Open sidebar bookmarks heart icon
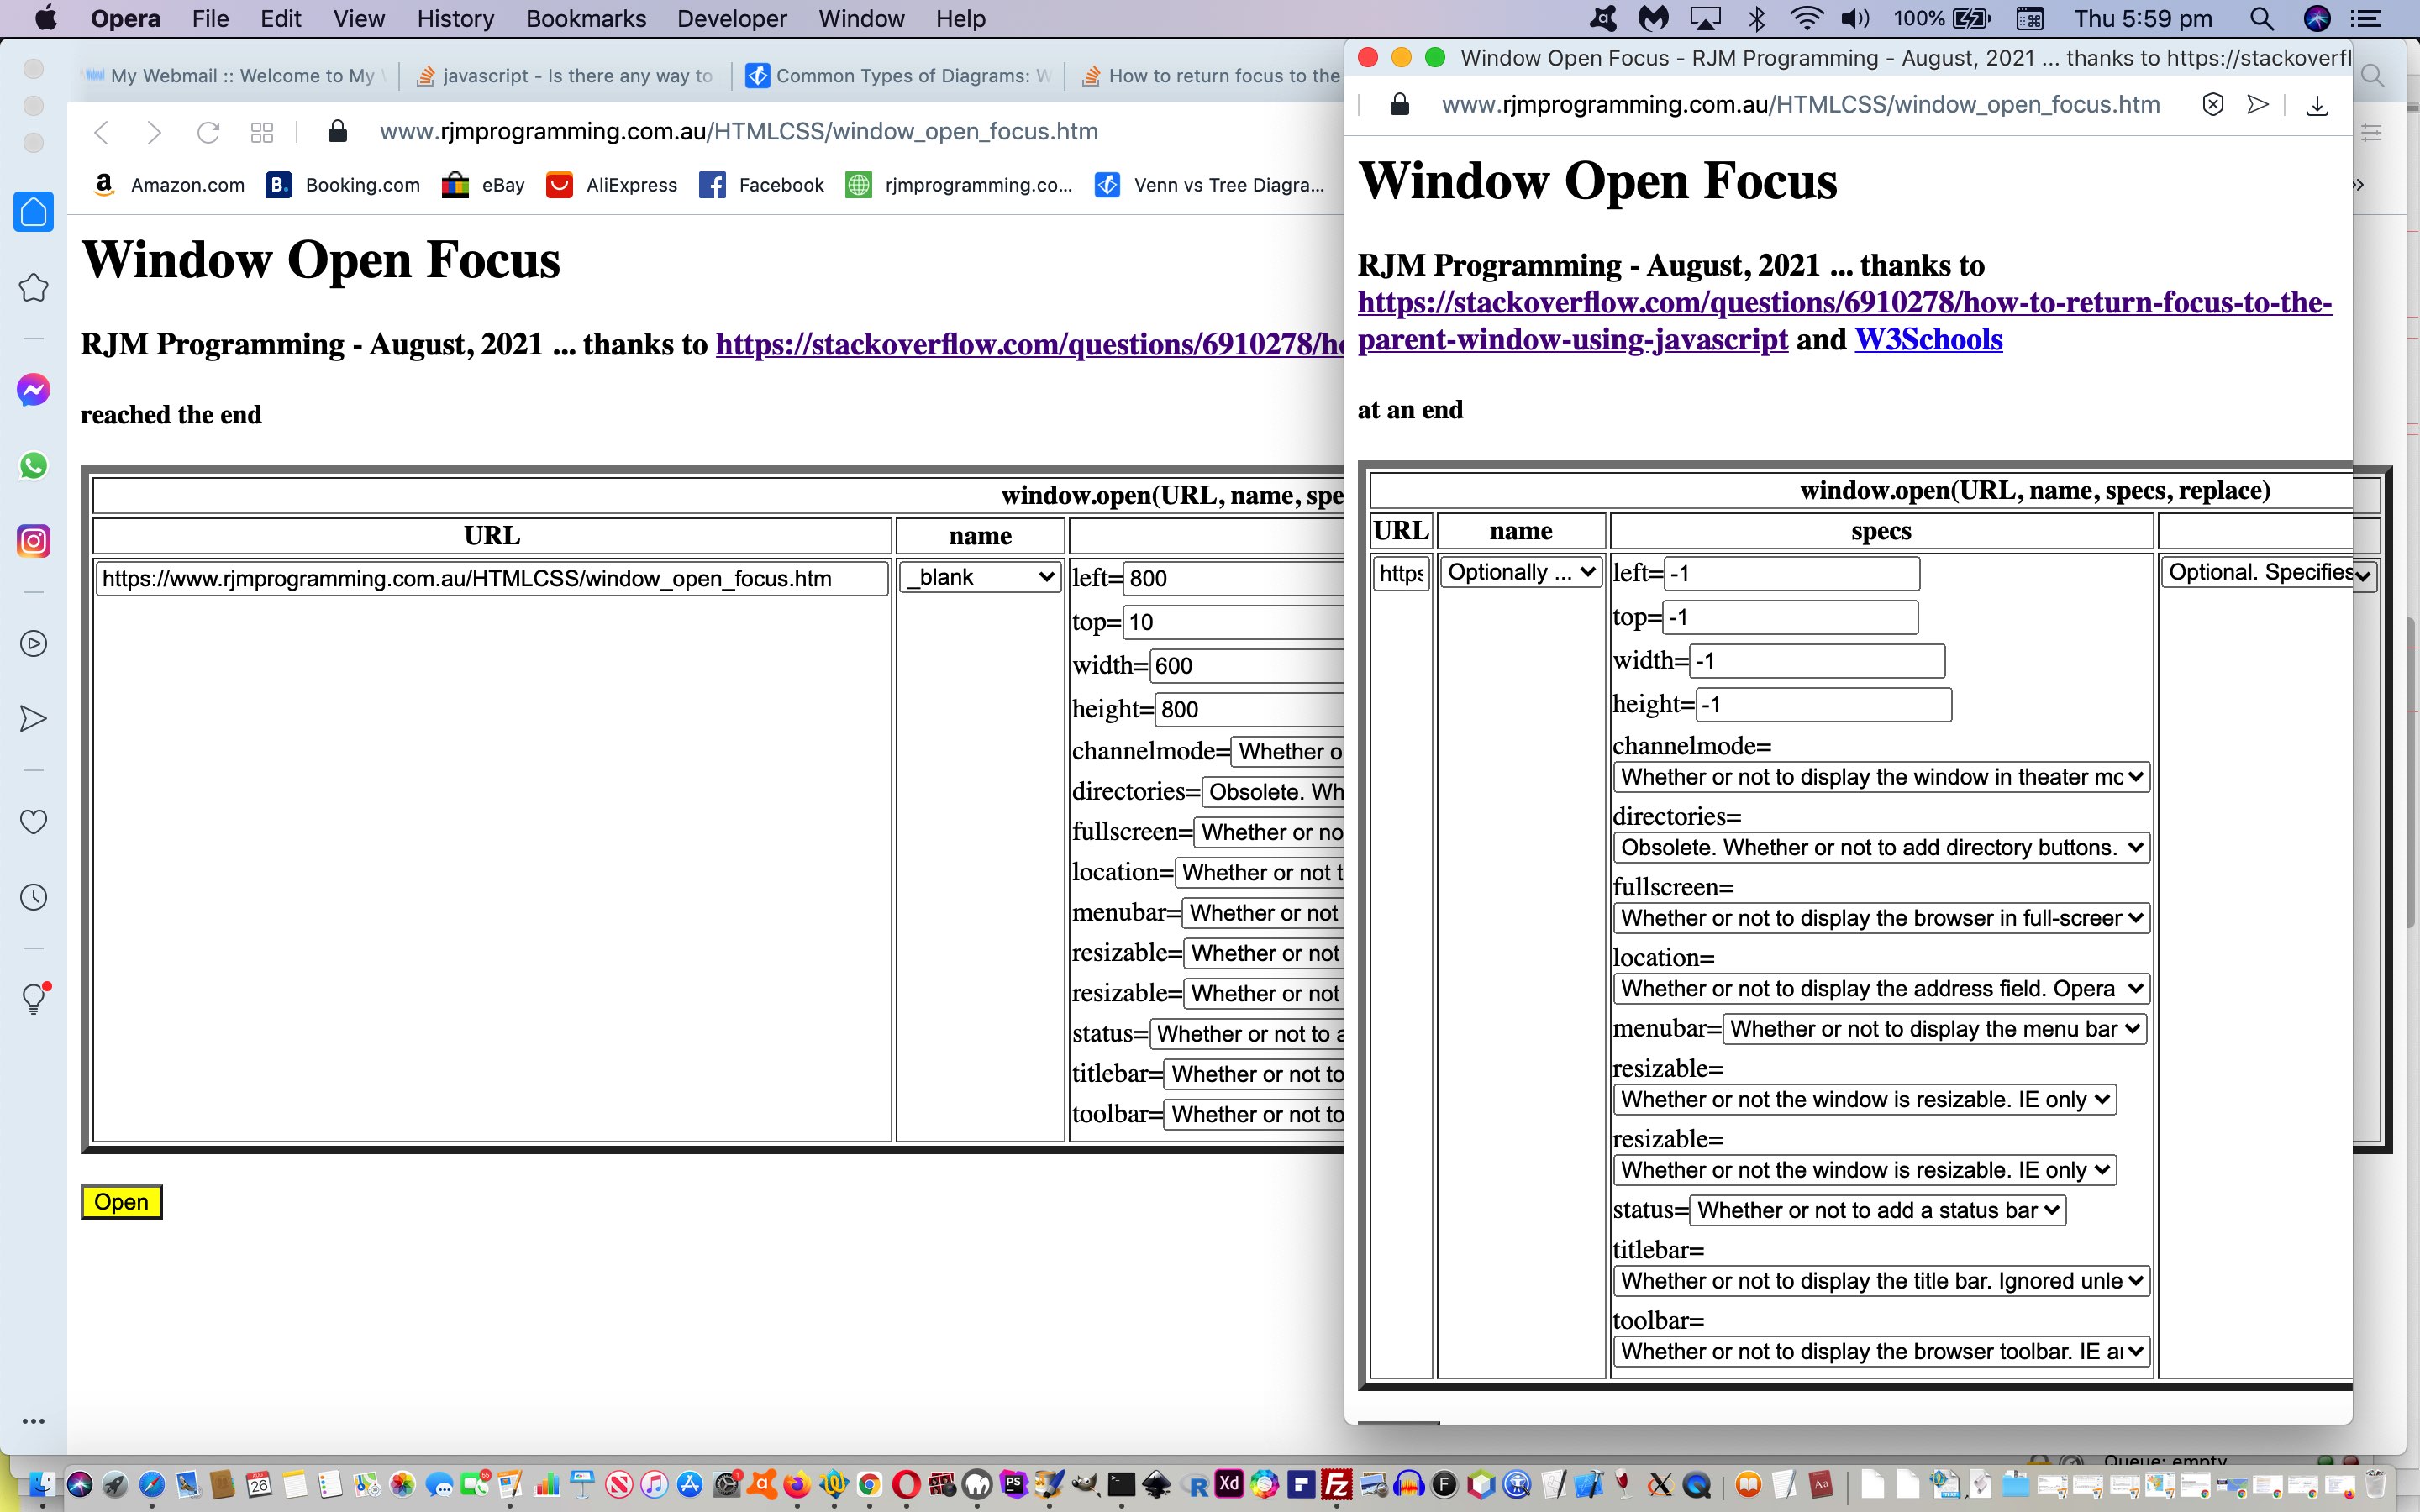The height and width of the screenshot is (1512, 2420). [x=33, y=821]
